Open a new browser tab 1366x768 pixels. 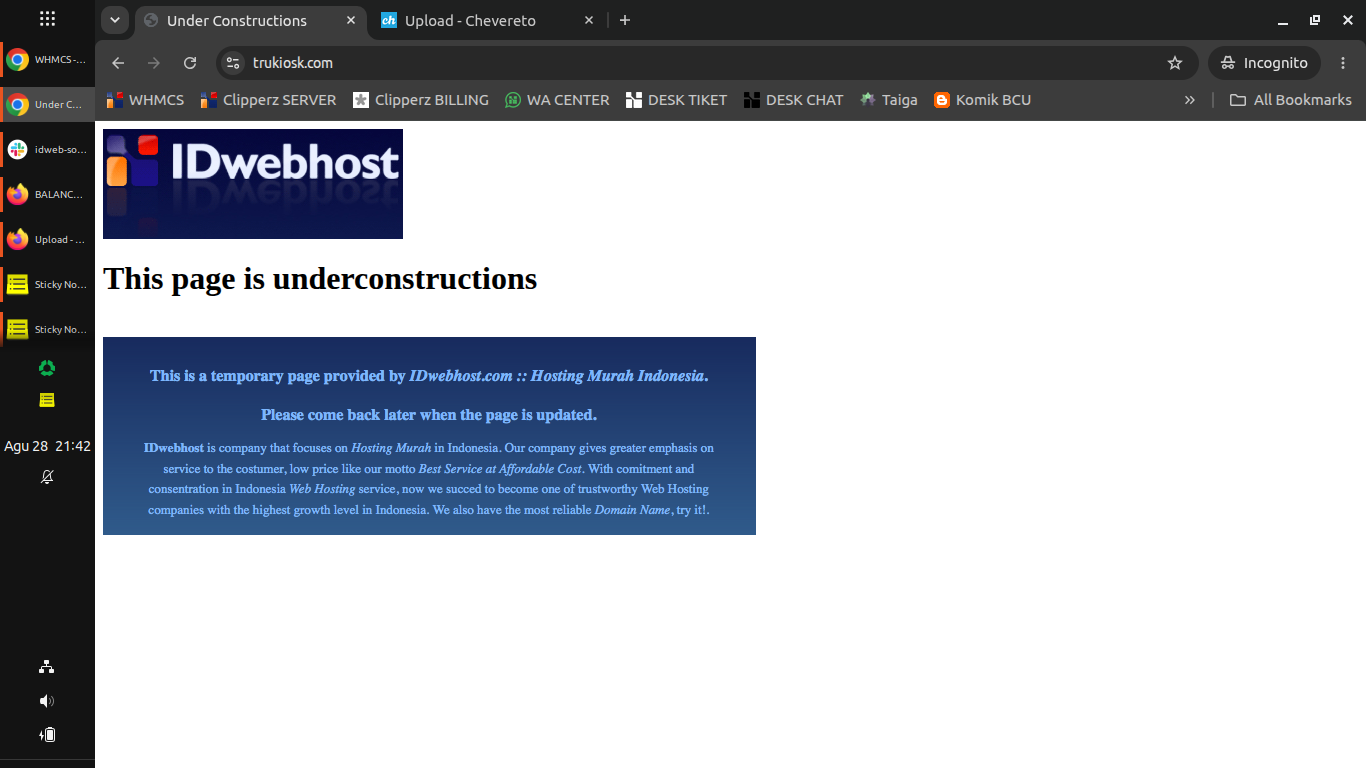point(625,20)
